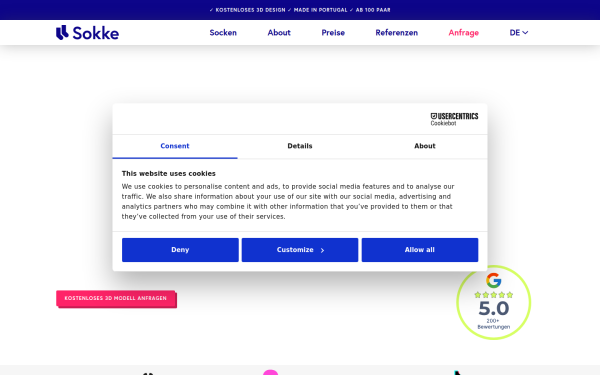Switch to the Details tab

tap(300, 146)
